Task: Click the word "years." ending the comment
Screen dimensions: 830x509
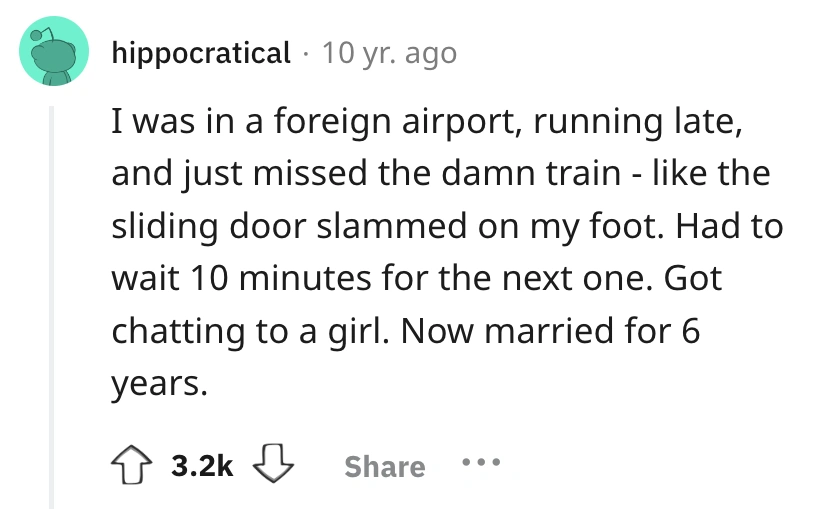Action: pyautogui.click(x=160, y=383)
